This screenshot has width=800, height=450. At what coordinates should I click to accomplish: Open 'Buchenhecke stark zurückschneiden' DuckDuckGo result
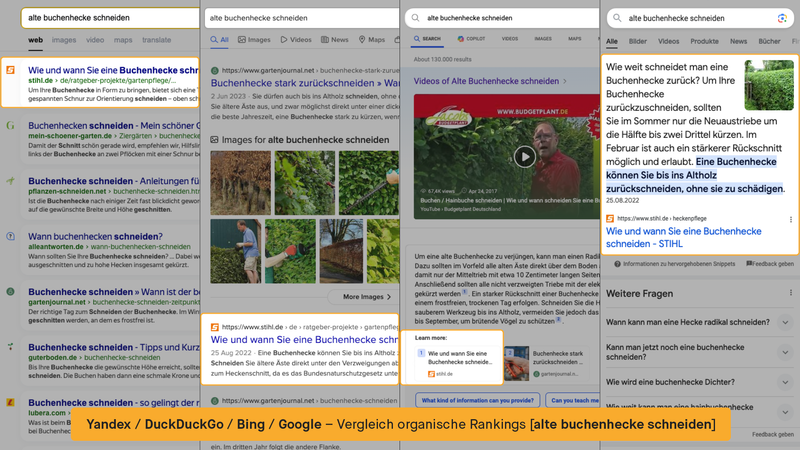point(305,83)
